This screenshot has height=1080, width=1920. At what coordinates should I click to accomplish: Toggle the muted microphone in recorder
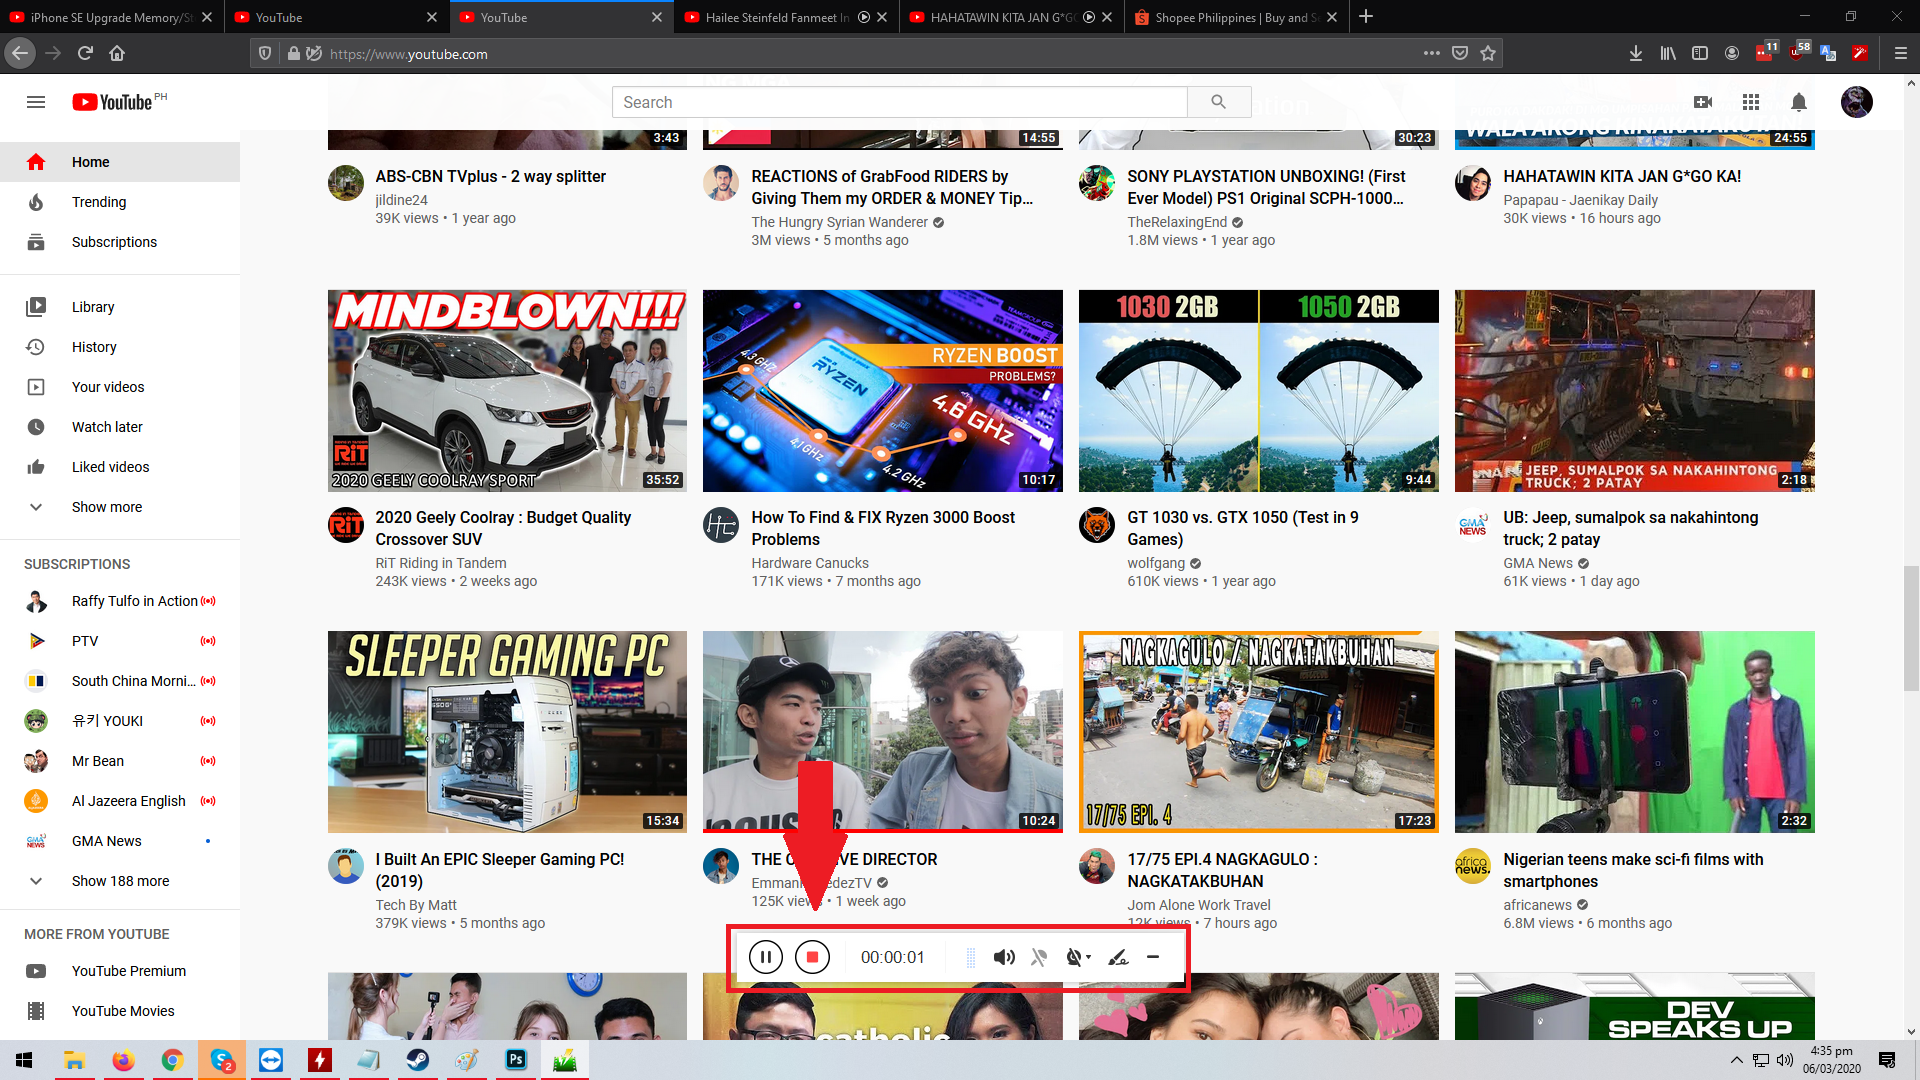pyautogui.click(x=1039, y=957)
